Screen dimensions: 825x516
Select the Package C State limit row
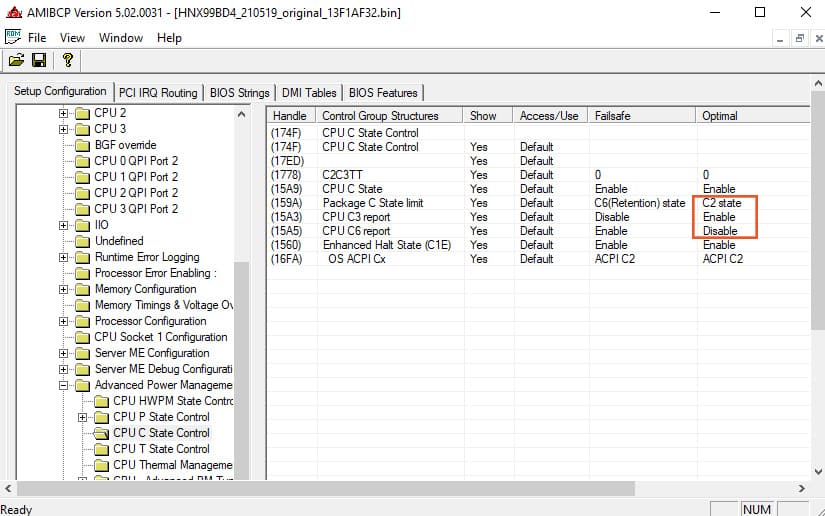(372, 203)
